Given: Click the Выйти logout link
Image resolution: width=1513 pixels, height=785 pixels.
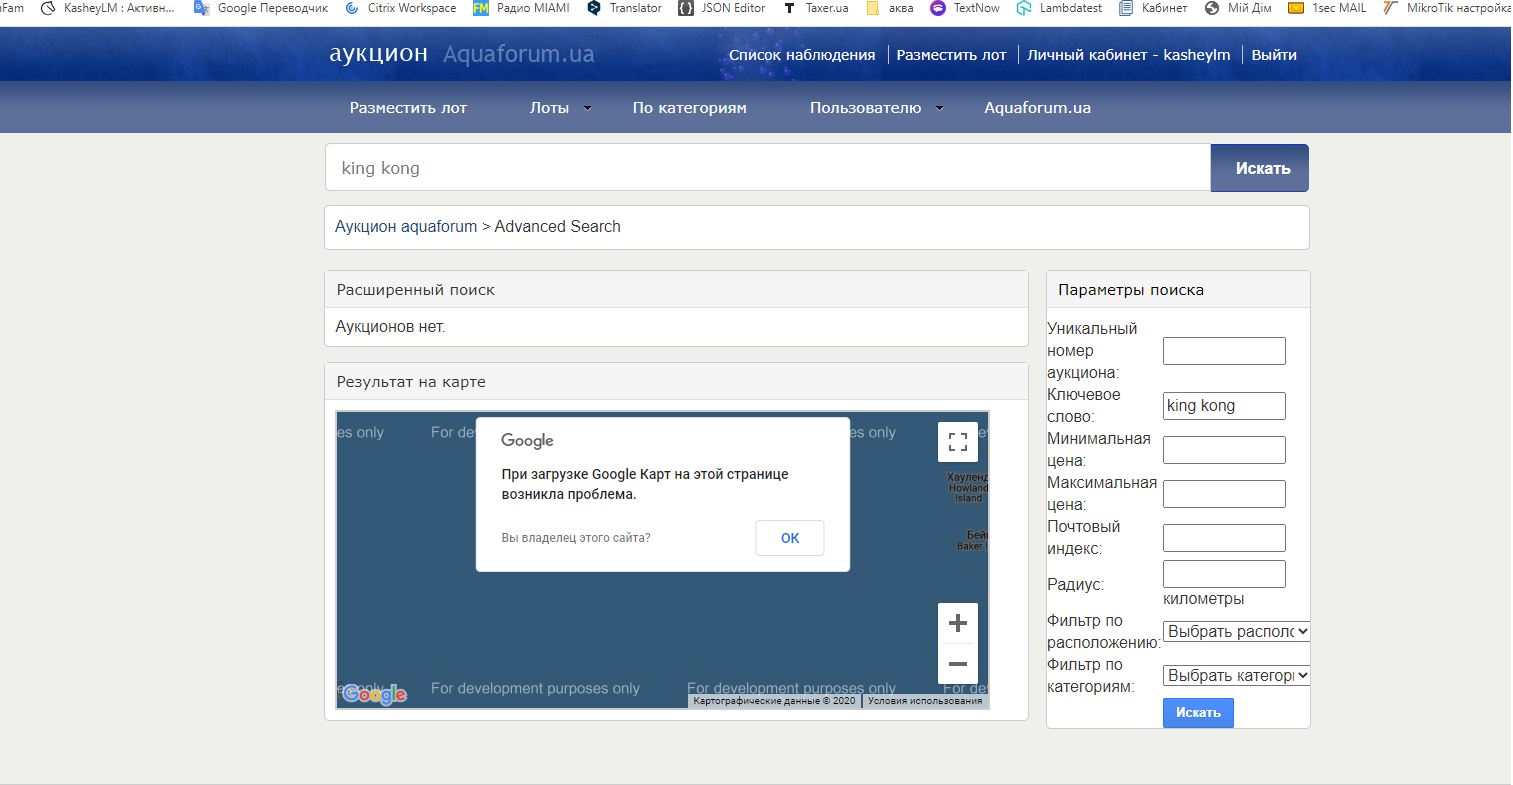Looking at the screenshot, I should click(1273, 55).
